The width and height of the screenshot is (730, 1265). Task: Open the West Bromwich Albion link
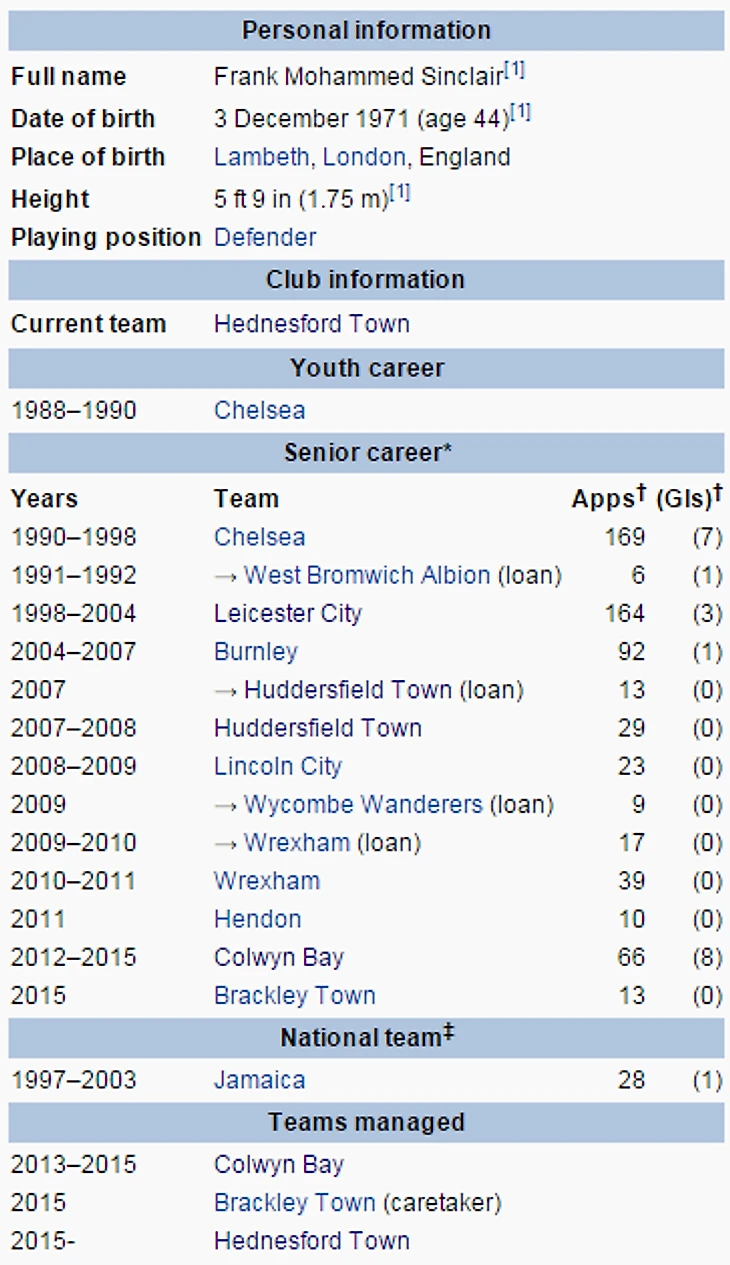367,575
